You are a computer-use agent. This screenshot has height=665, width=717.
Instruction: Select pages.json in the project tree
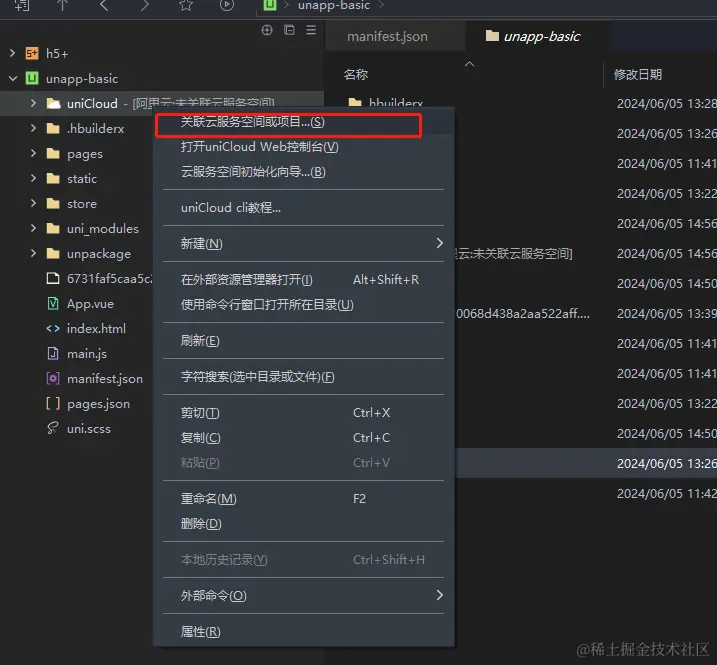(98, 404)
